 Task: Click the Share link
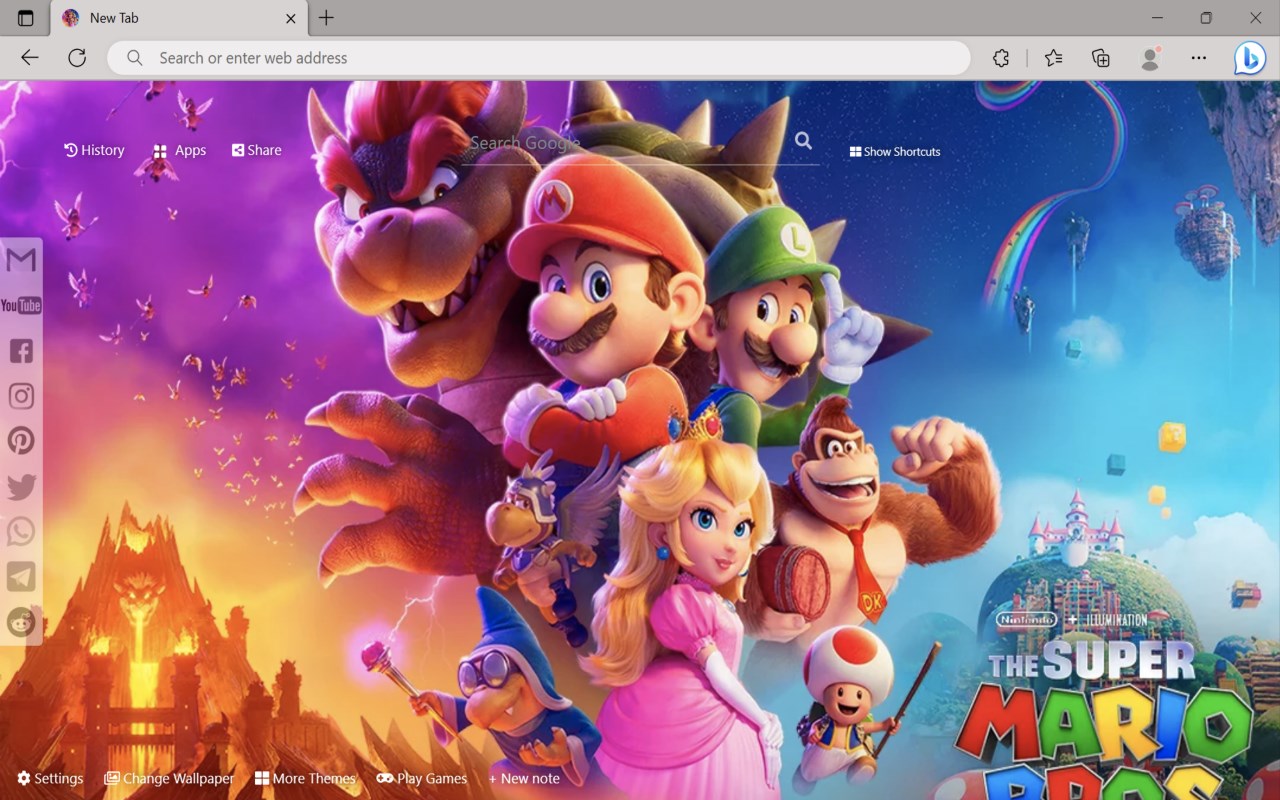pos(257,150)
